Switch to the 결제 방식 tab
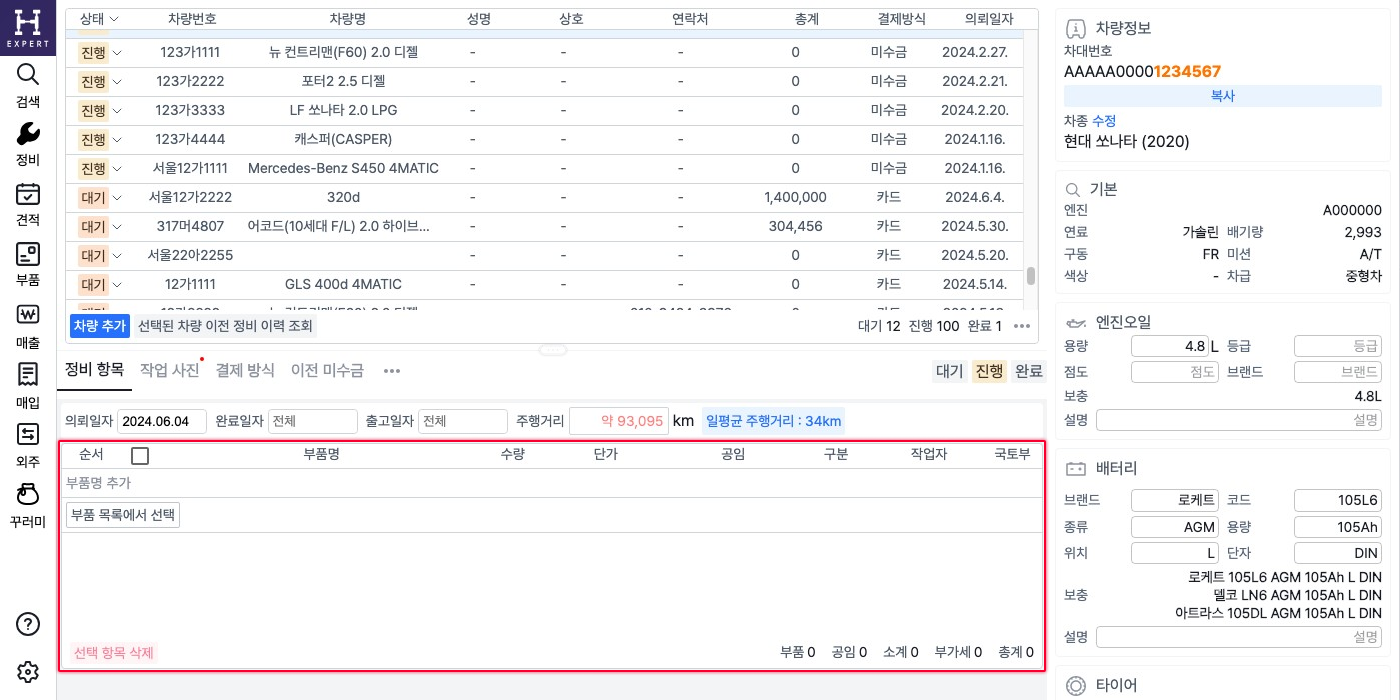The height and width of the screenshot is (700, 1400). (245, 370)
